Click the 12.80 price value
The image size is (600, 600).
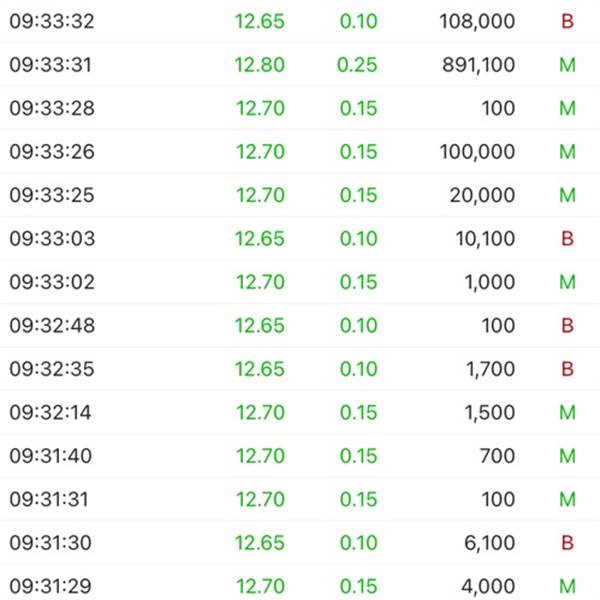pyautogui.click(x=260, y=65)
